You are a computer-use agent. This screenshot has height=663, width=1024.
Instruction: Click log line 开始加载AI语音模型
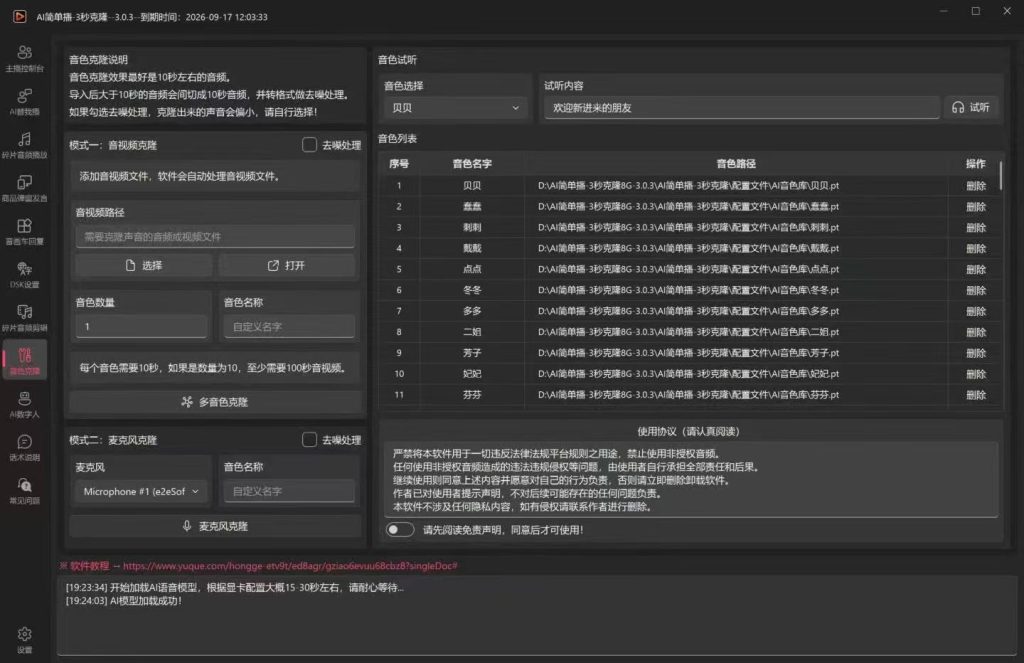pyautogui.click(x=234, y=587)
